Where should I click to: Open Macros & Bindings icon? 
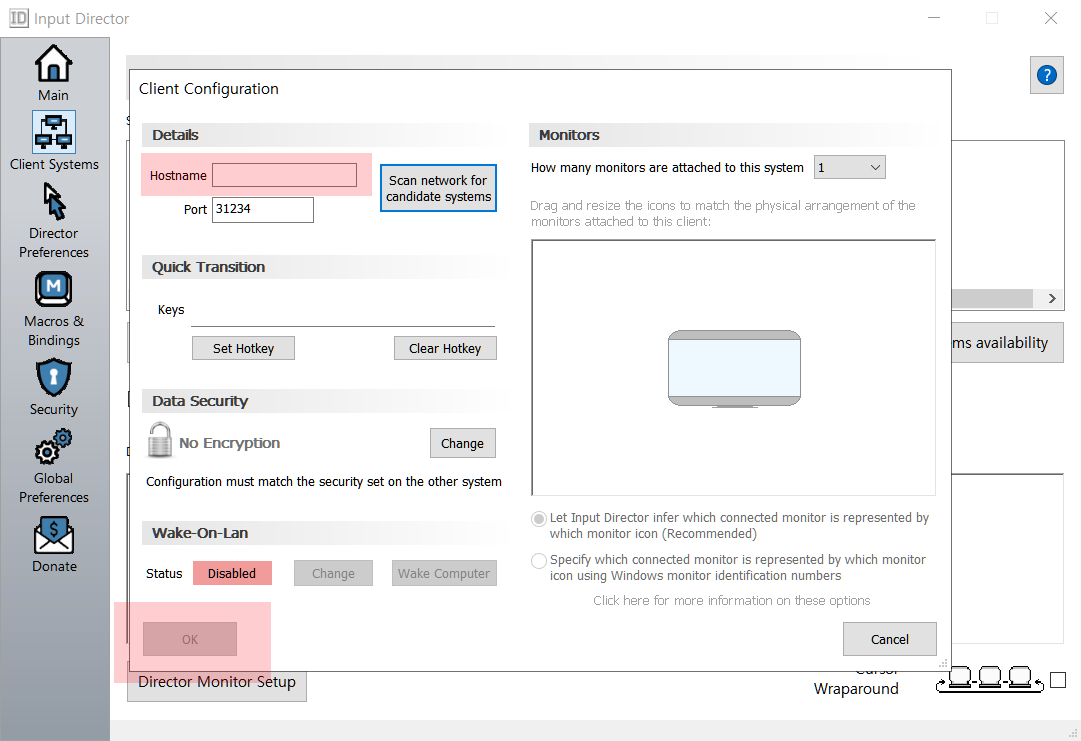point(54,289)
